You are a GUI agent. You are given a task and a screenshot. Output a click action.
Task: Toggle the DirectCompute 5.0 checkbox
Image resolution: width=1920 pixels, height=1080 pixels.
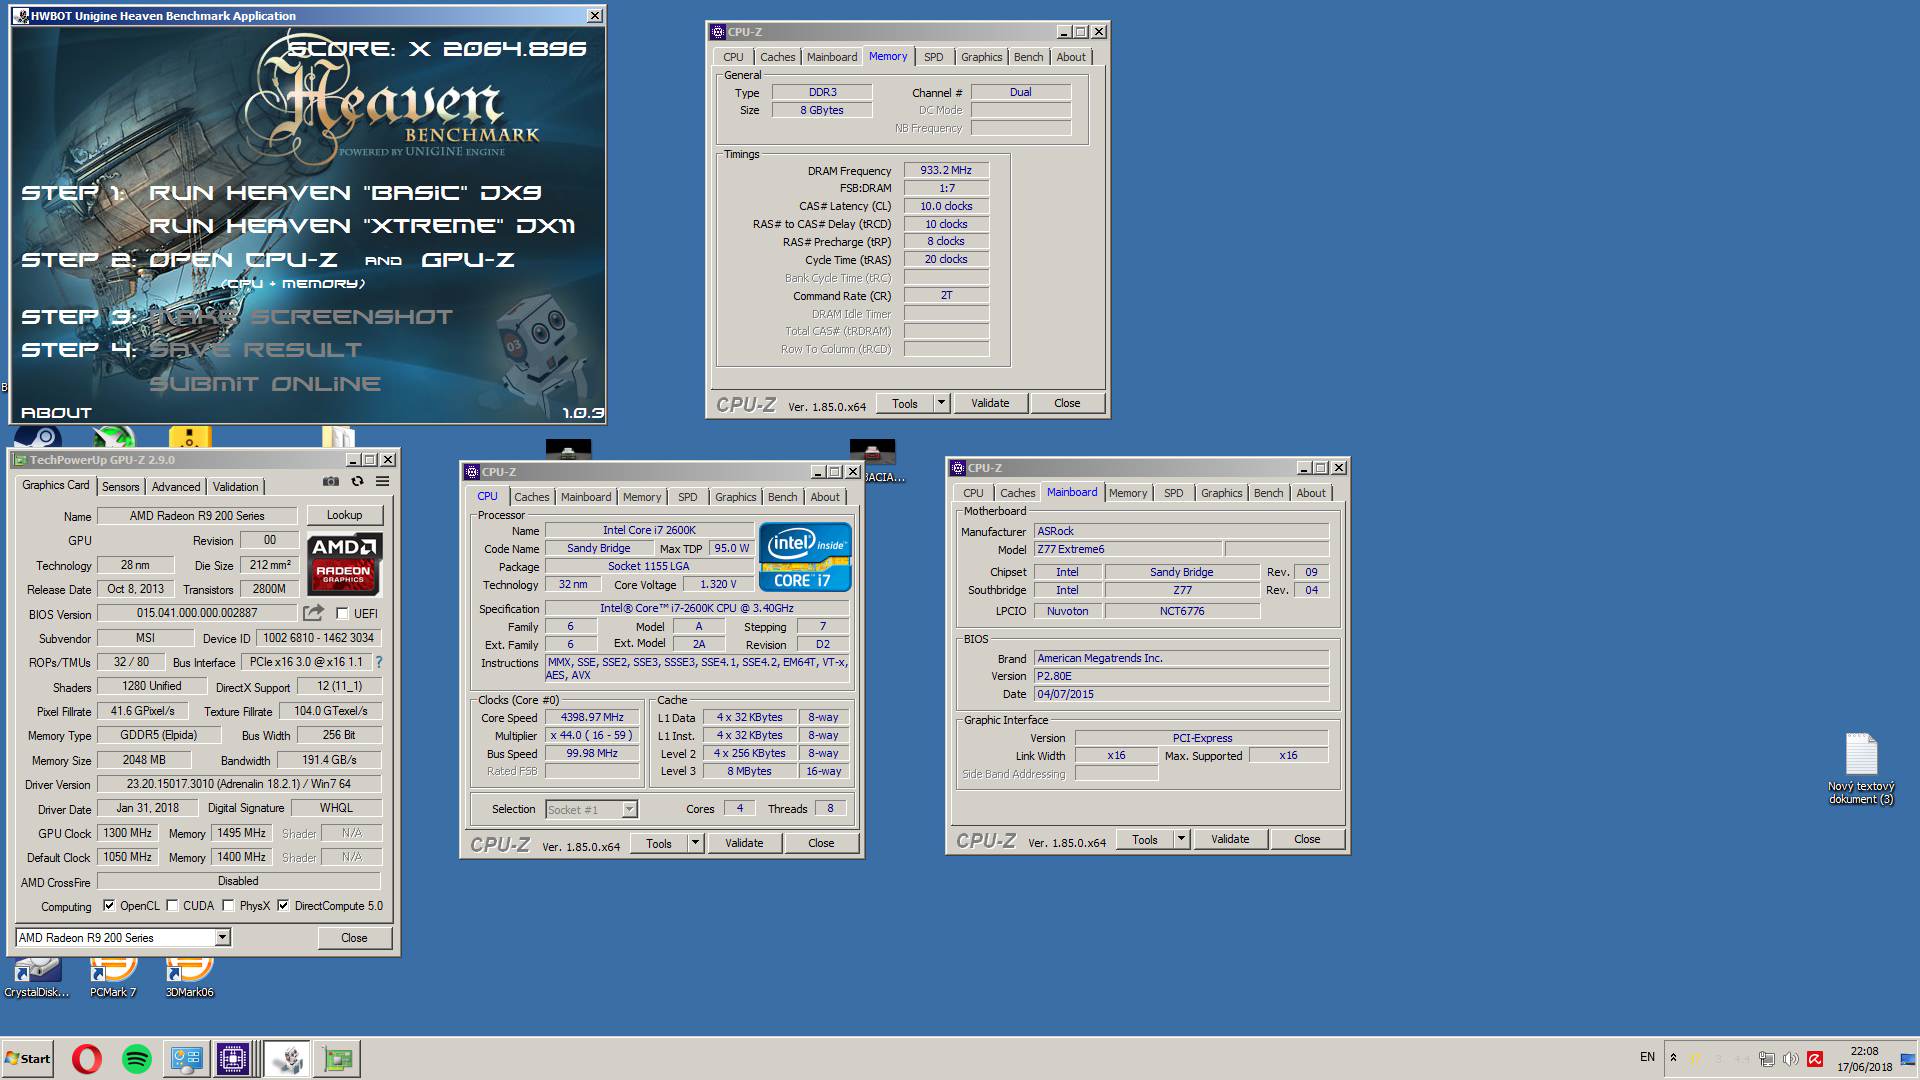click(x=283, y=906)
